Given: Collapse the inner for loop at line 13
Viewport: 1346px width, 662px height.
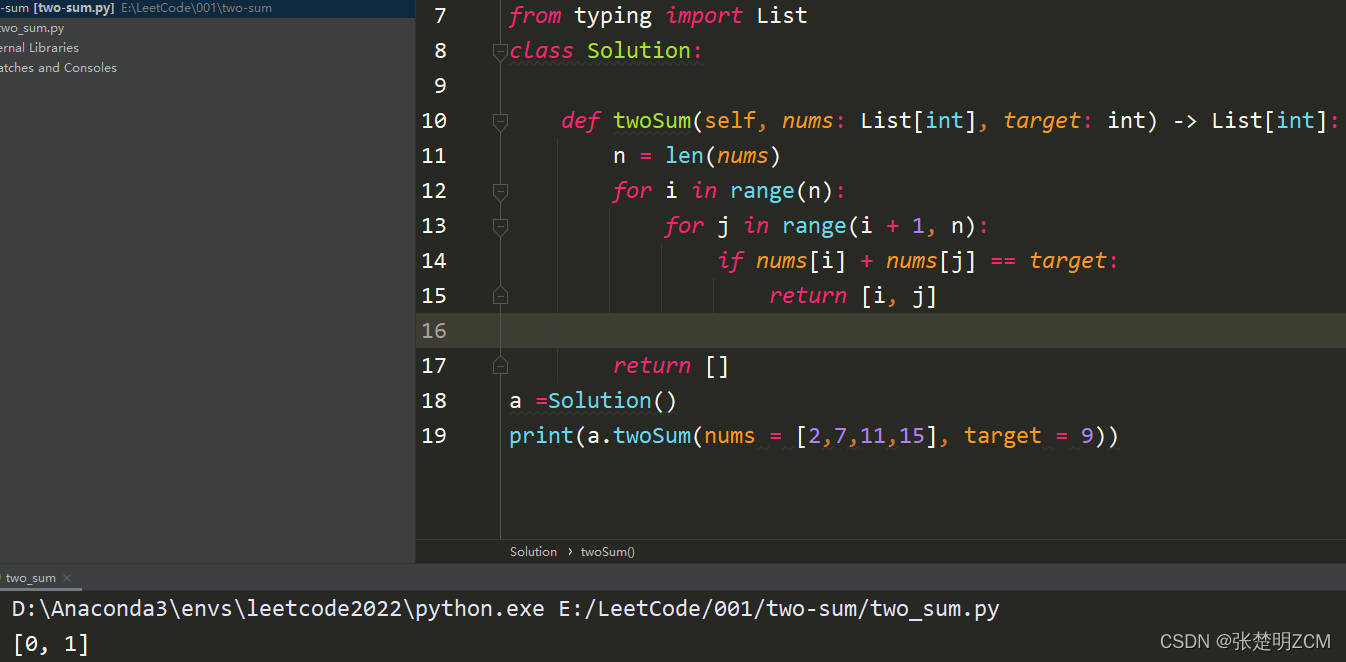Looking at the screenshot, I should (x=500, y=225).
